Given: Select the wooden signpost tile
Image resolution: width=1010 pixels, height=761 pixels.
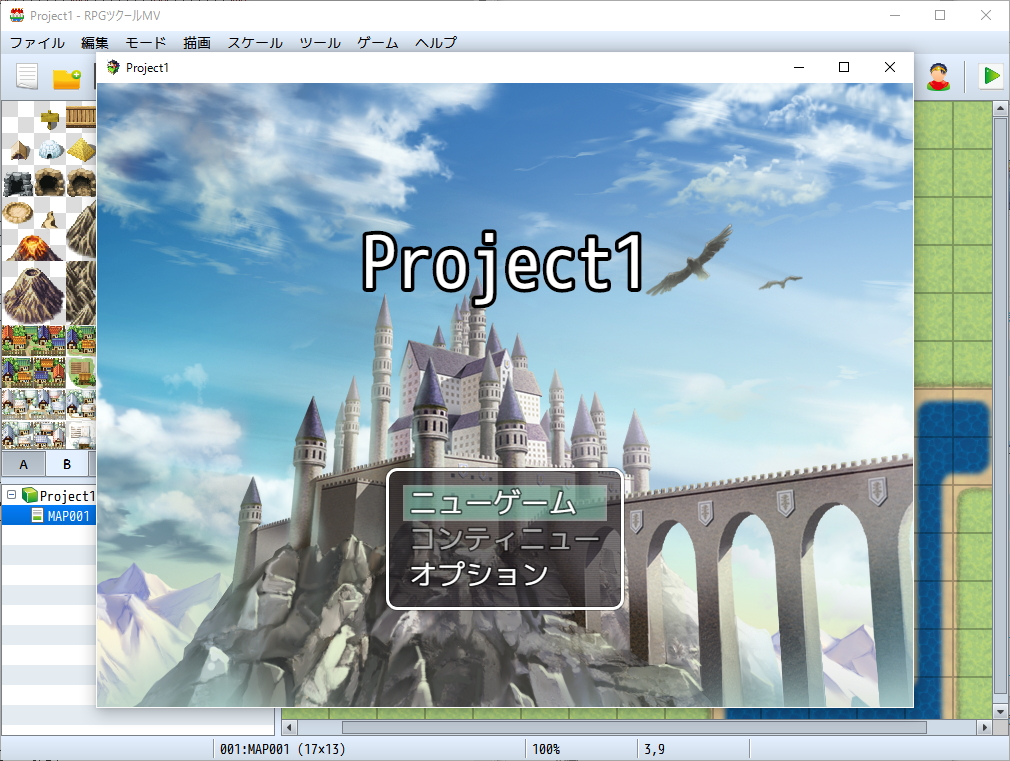Looking at the screenshot, I should pos(49,118).
